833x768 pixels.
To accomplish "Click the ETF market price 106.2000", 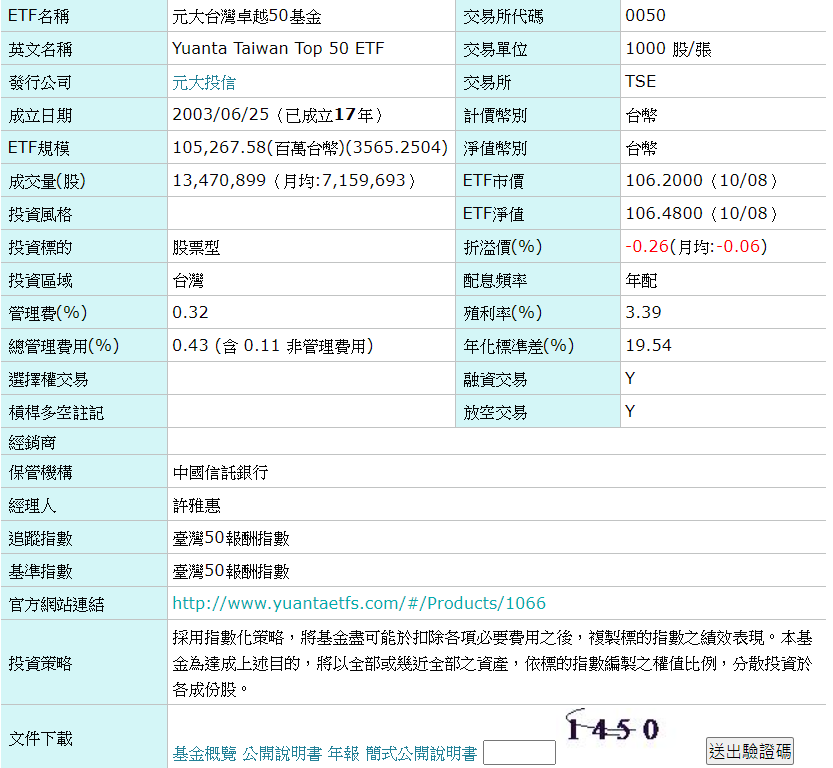I will click(664, 181).
